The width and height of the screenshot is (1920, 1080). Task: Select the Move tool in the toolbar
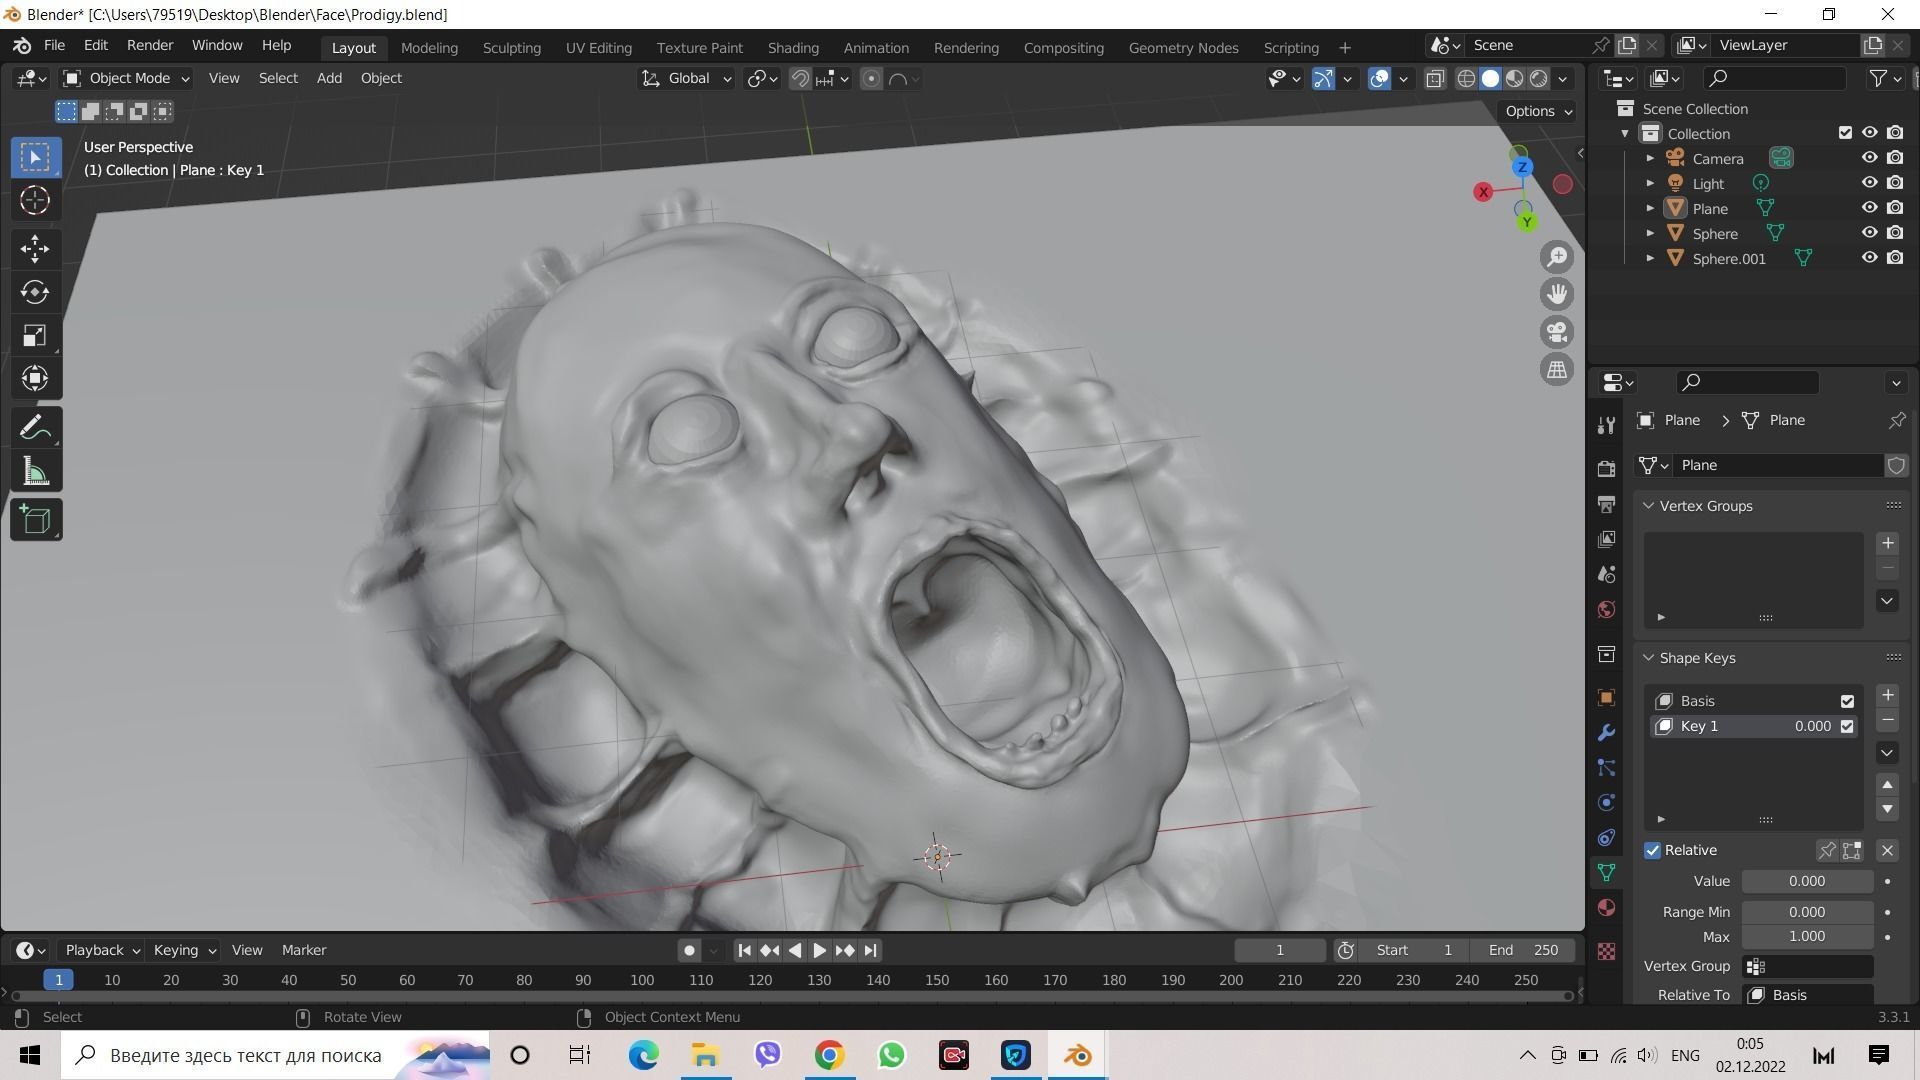coord(35,248)
